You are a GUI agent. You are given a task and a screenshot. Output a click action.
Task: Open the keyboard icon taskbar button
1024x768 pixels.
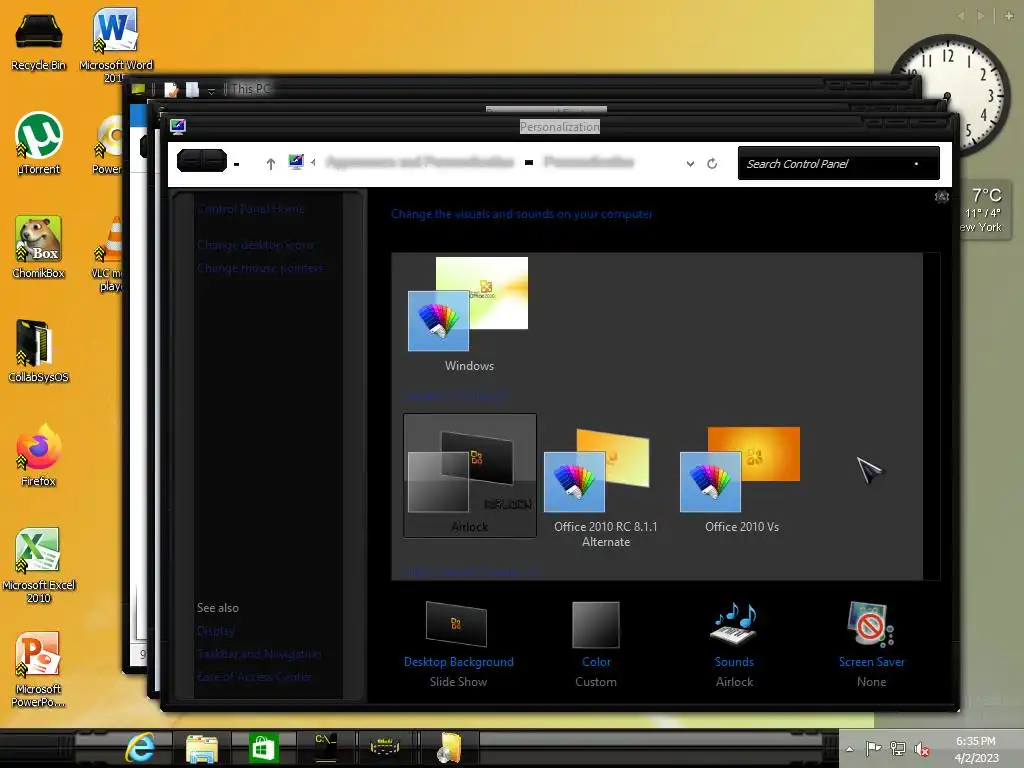pyautogui.click(x=385, y=747)
